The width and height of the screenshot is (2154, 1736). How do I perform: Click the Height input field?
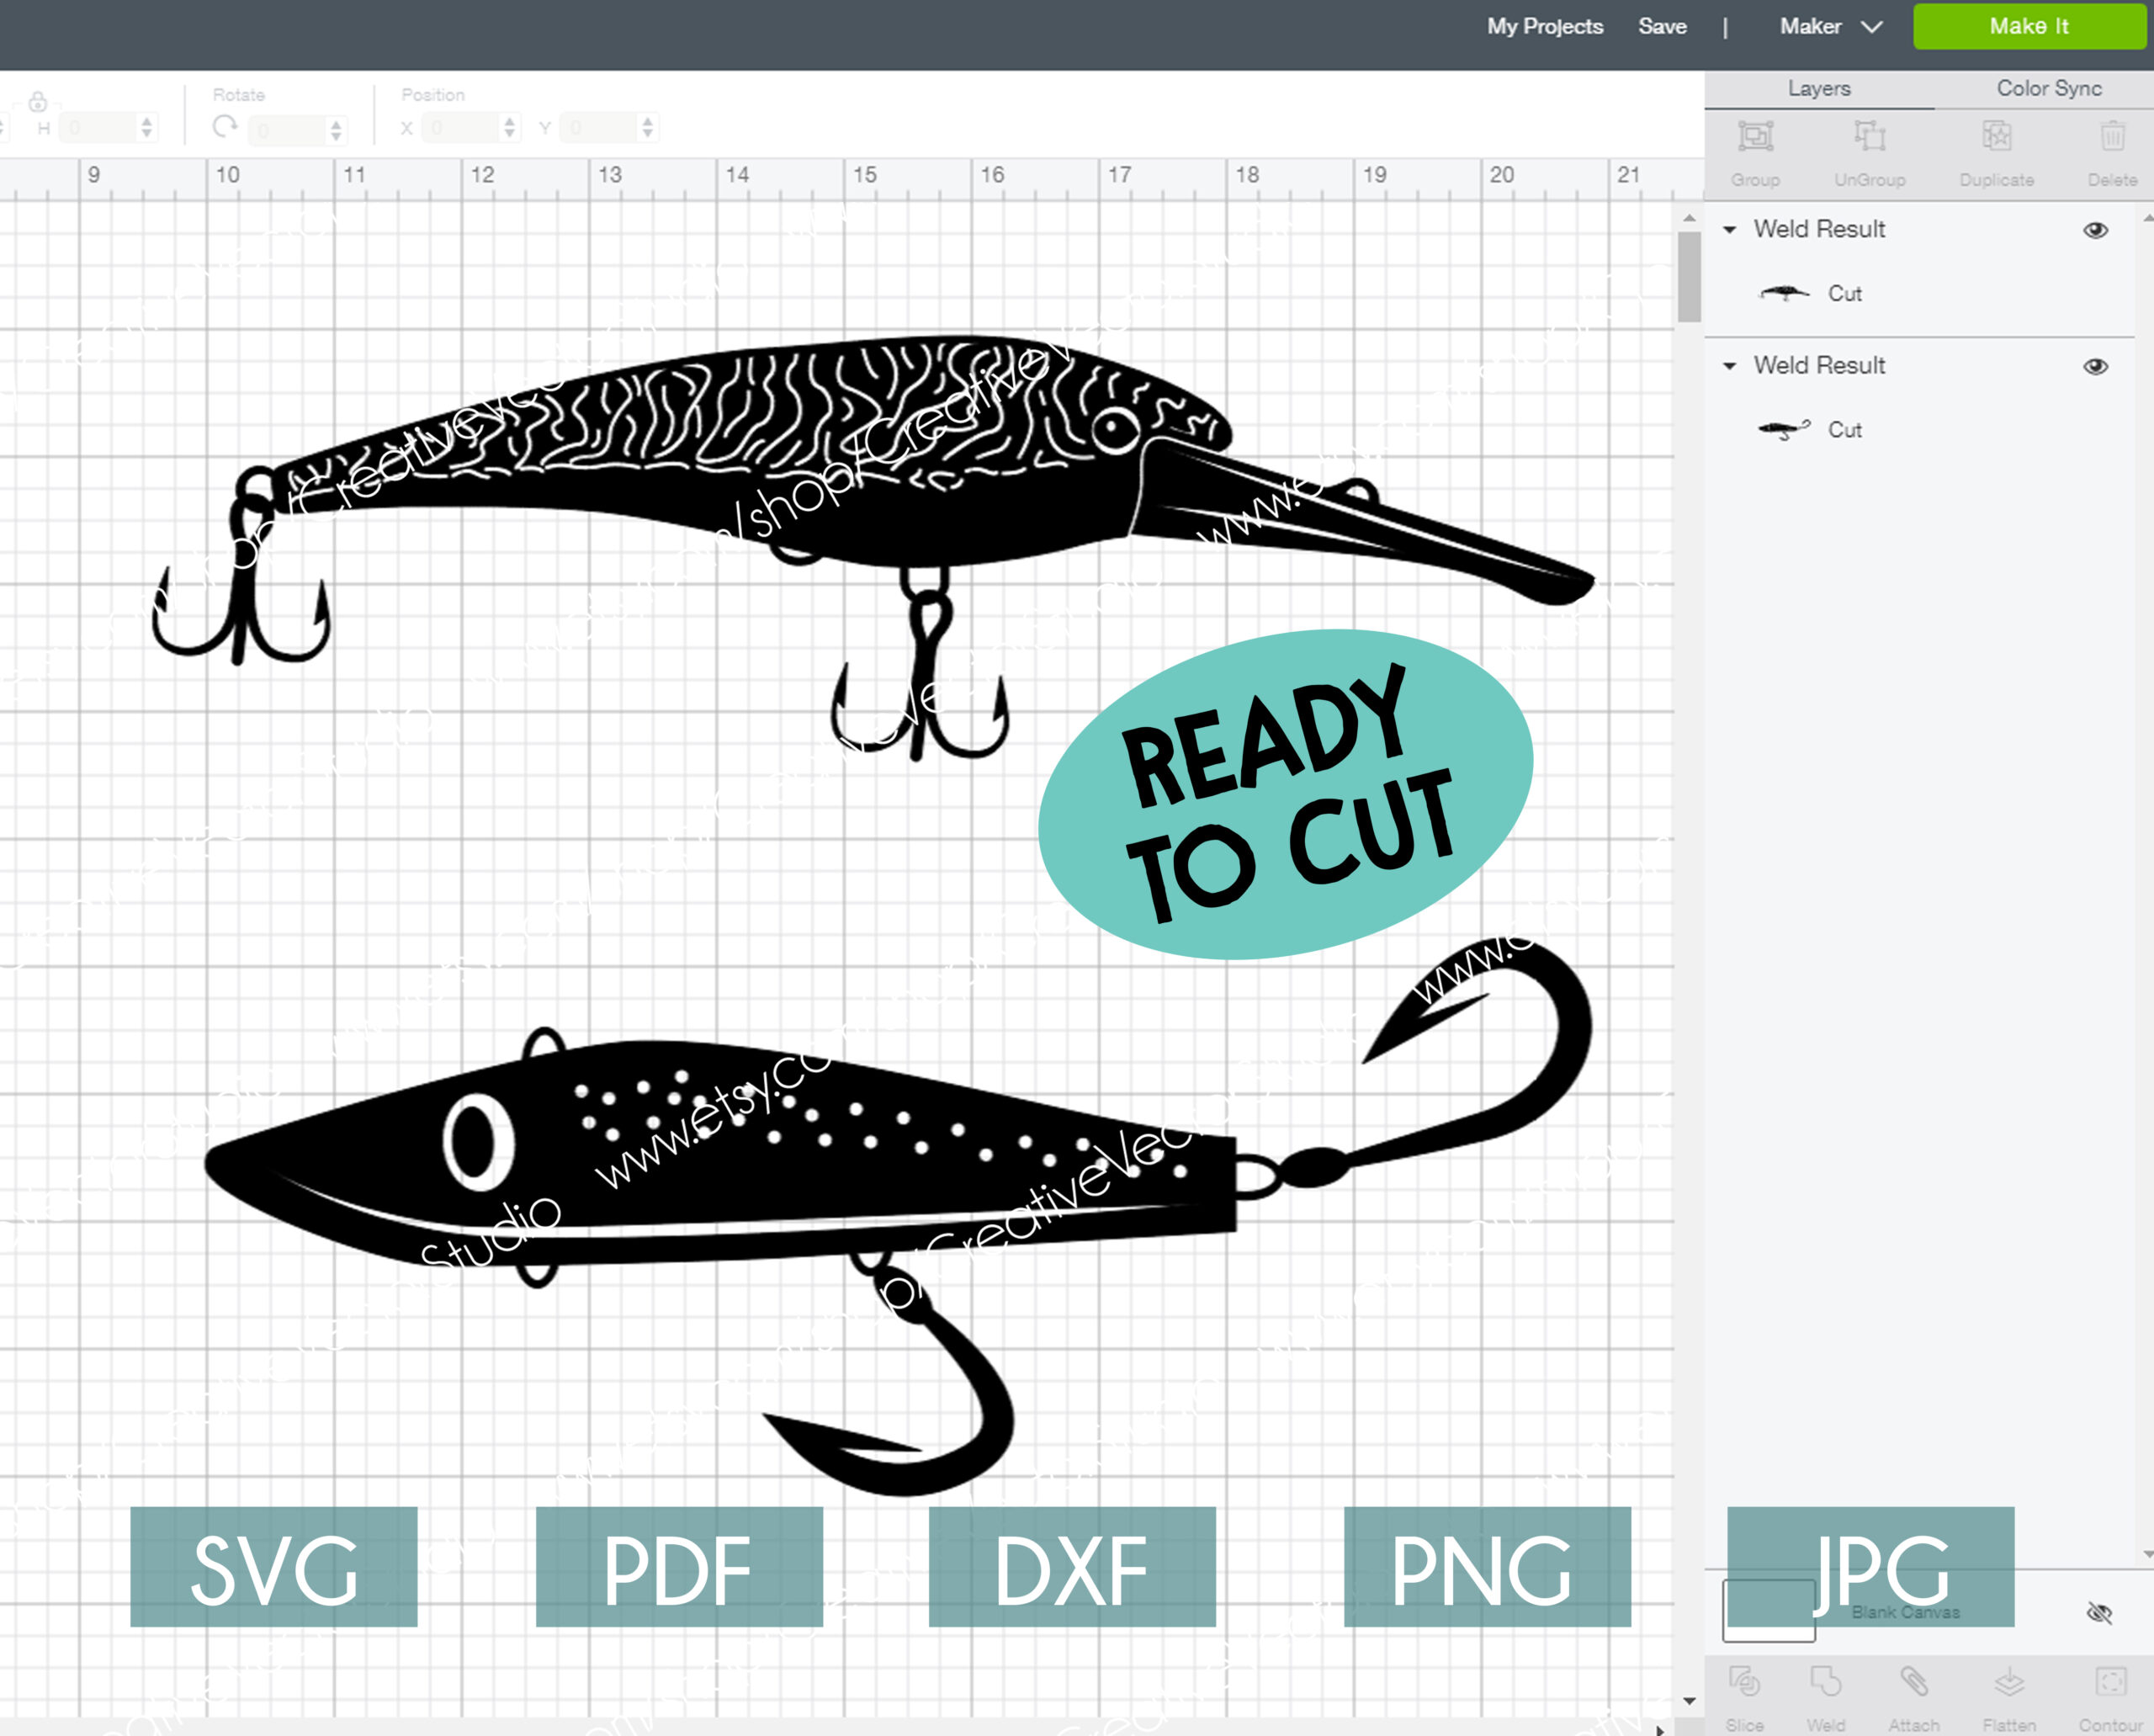tap(96, 128)
